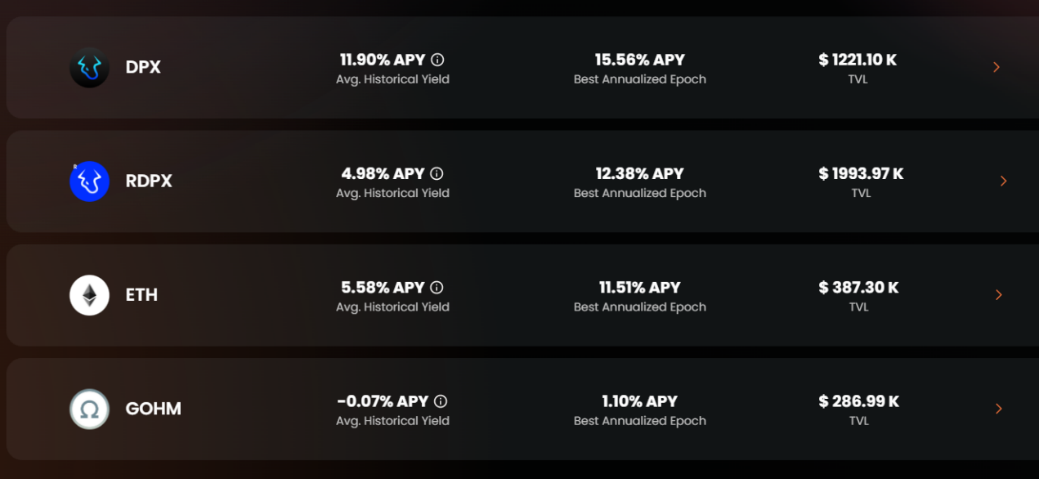Open info icon beside 11.90% APY
The image size is (1039, 479).
(x=437, y=60)
